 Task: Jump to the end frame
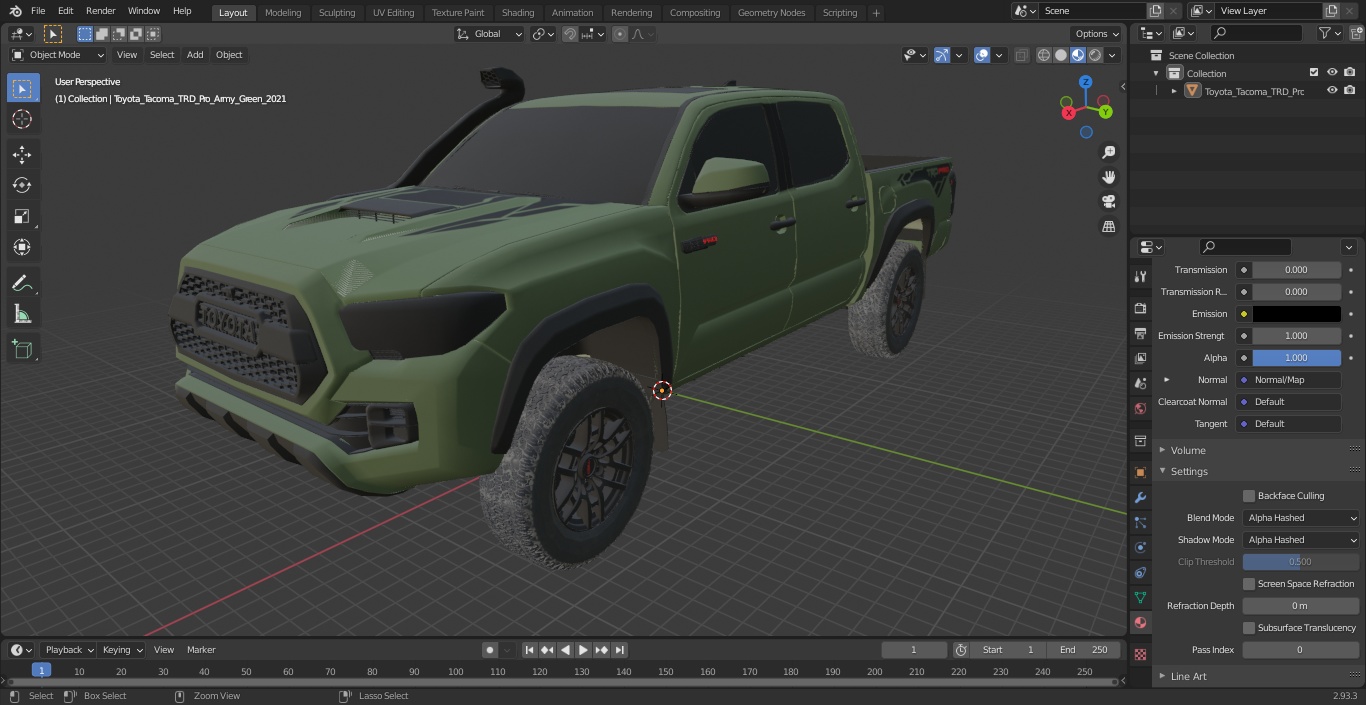tap(619, 650)
